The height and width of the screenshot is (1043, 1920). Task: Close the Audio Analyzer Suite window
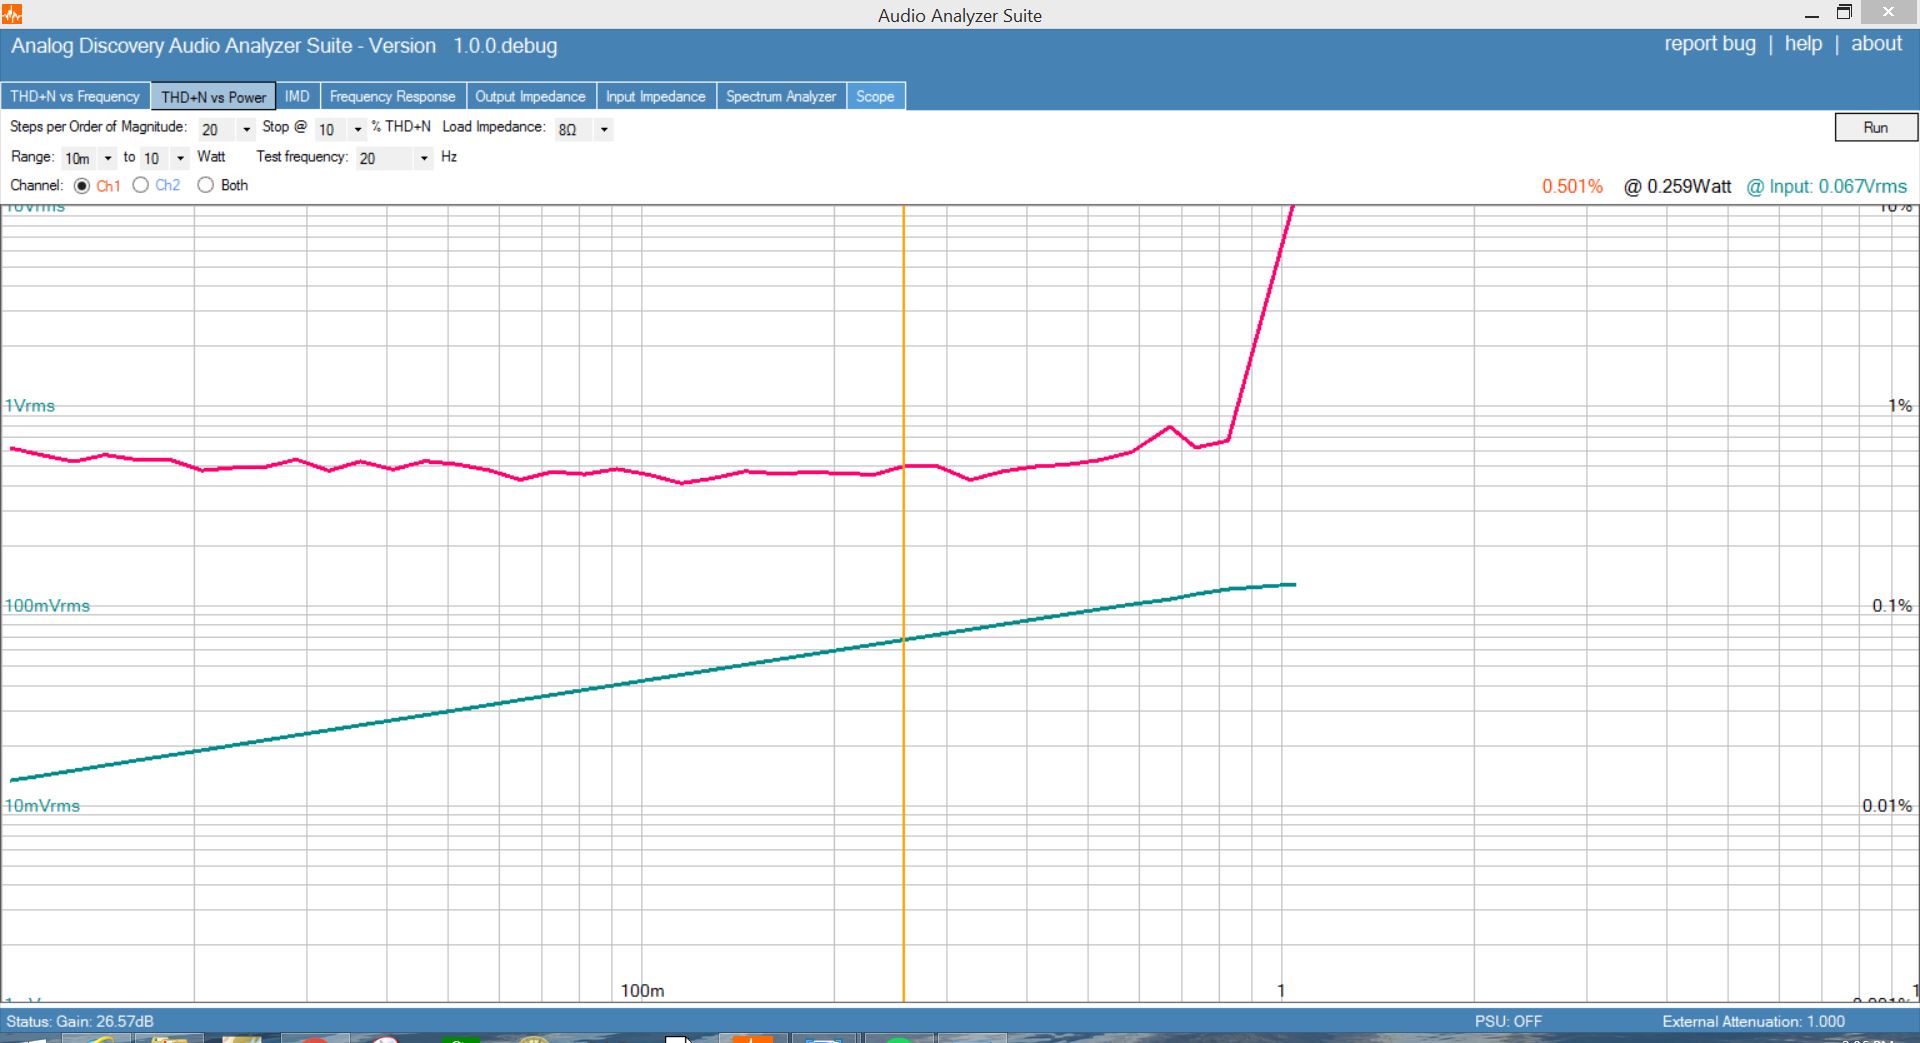pyautogui.click(x=1888, y=12)
